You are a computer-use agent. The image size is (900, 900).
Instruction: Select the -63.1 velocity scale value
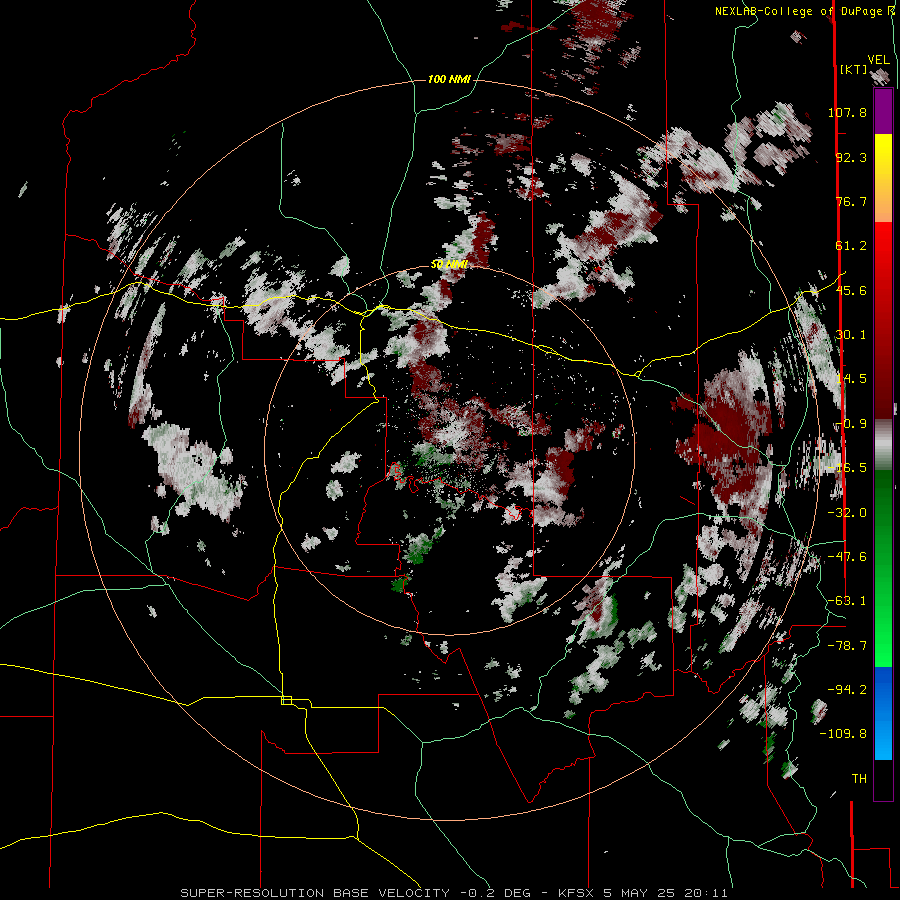click(847, 601)
